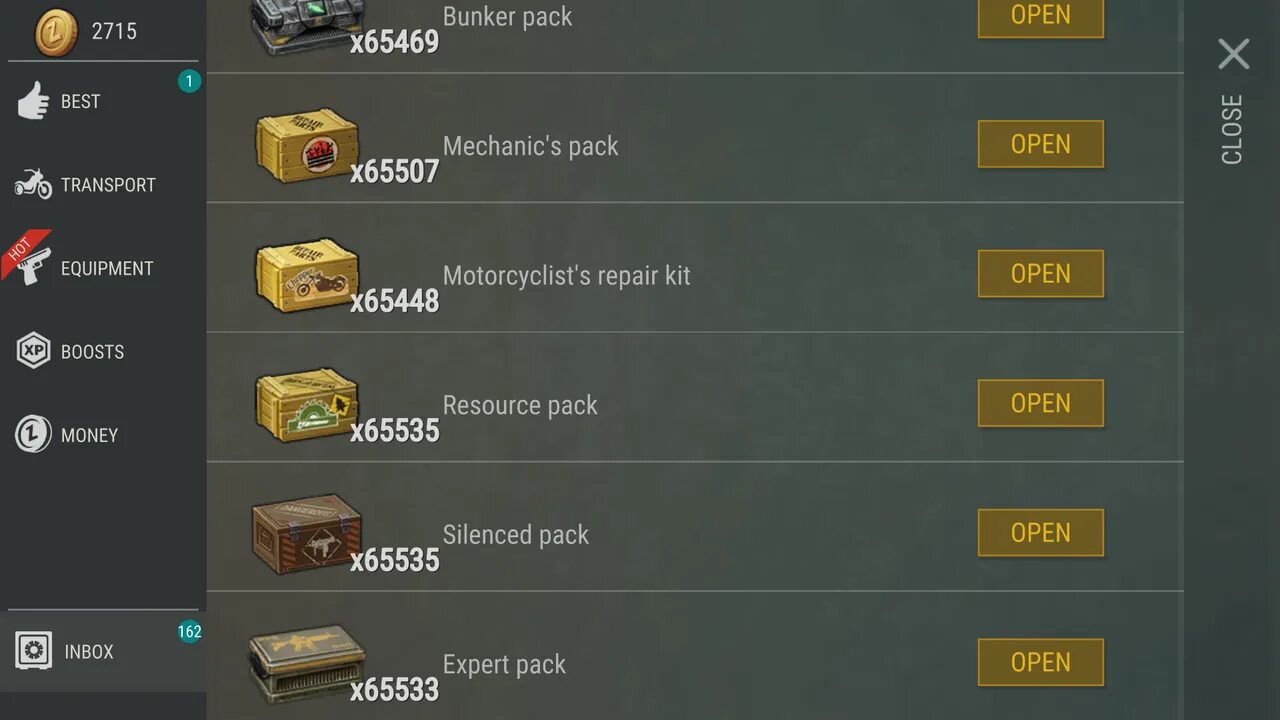Viewport: 1280px width, 720px height.
Task: Open the Motorcyclist's repair kit
Action: coord(1040,274)
